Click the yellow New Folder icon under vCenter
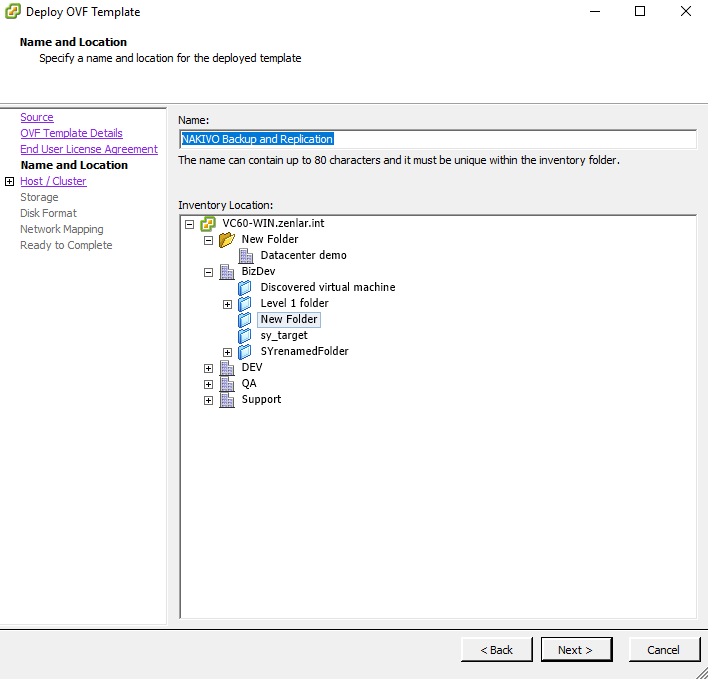Image resolution: width=708 pixels, height=679 pixels. pyautogui.click(x=227, y=239)
